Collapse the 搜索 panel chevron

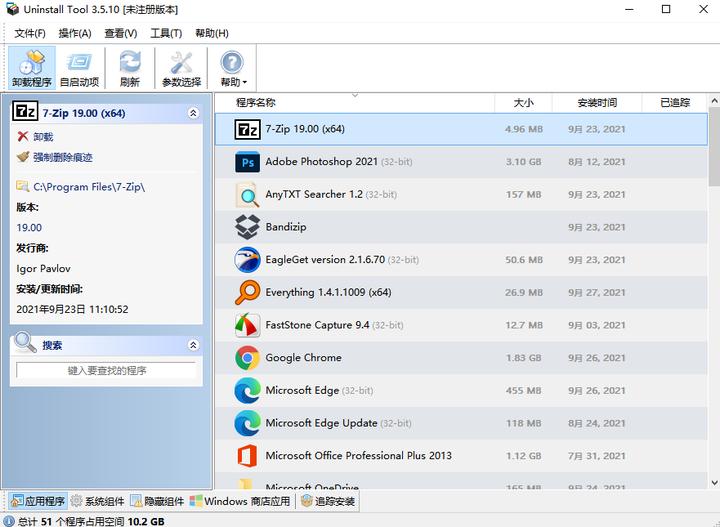(x=193, y=345)
